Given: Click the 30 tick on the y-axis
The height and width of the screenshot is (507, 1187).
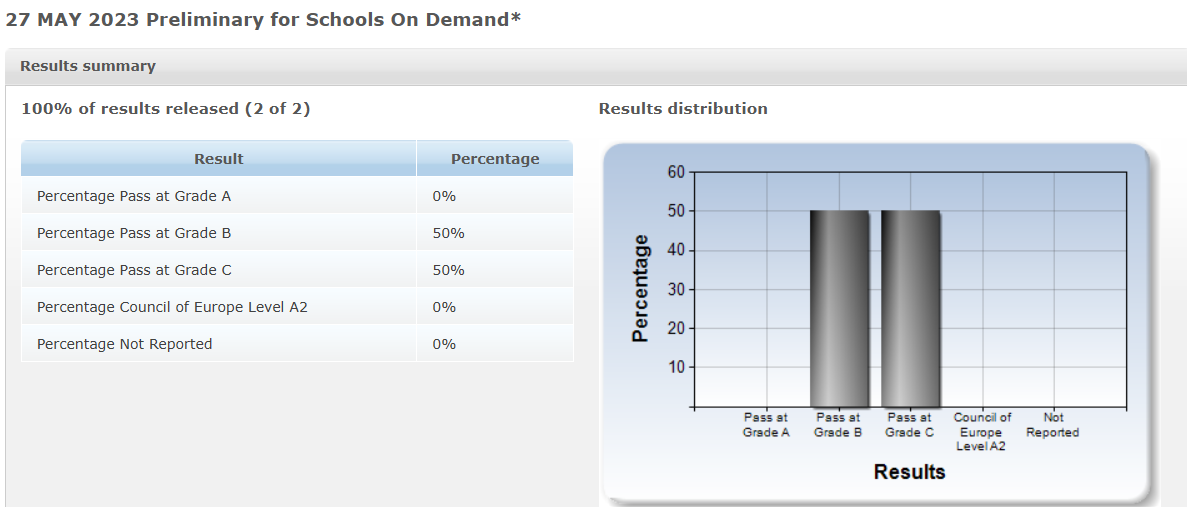Looking at the screenshot, I should pos(675,289).
